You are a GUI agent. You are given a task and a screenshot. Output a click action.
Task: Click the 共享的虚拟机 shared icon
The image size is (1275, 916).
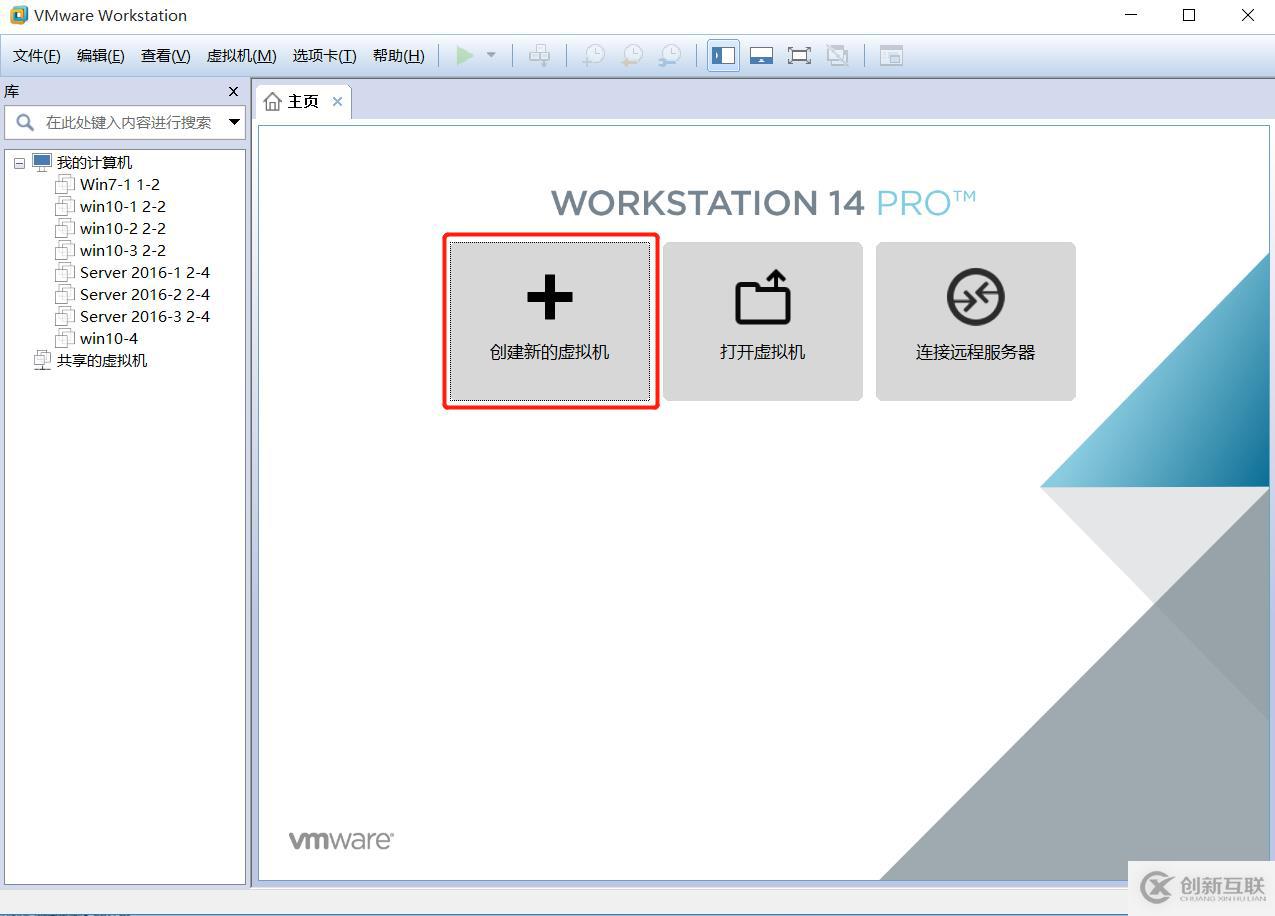click(42, 360)
